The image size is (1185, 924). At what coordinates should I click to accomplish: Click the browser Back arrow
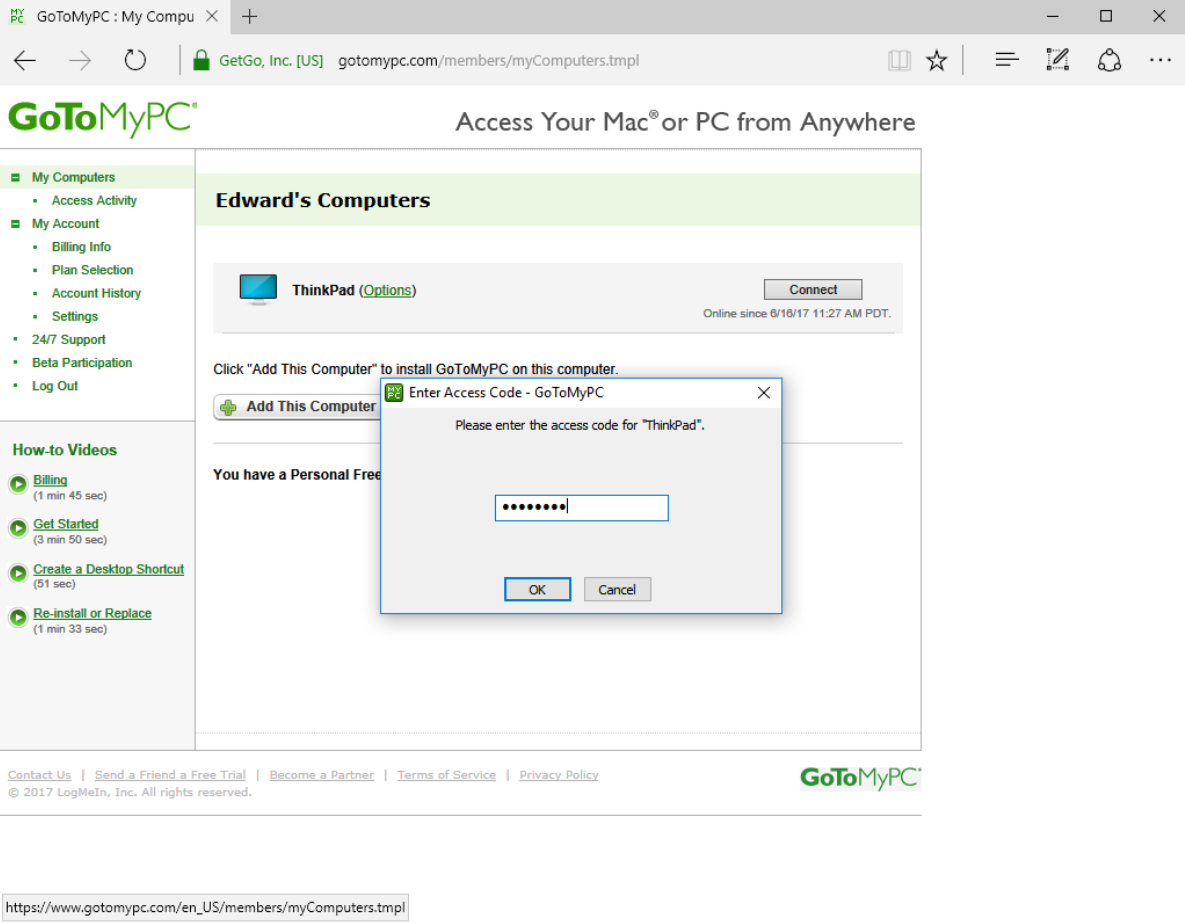point(25,60)
